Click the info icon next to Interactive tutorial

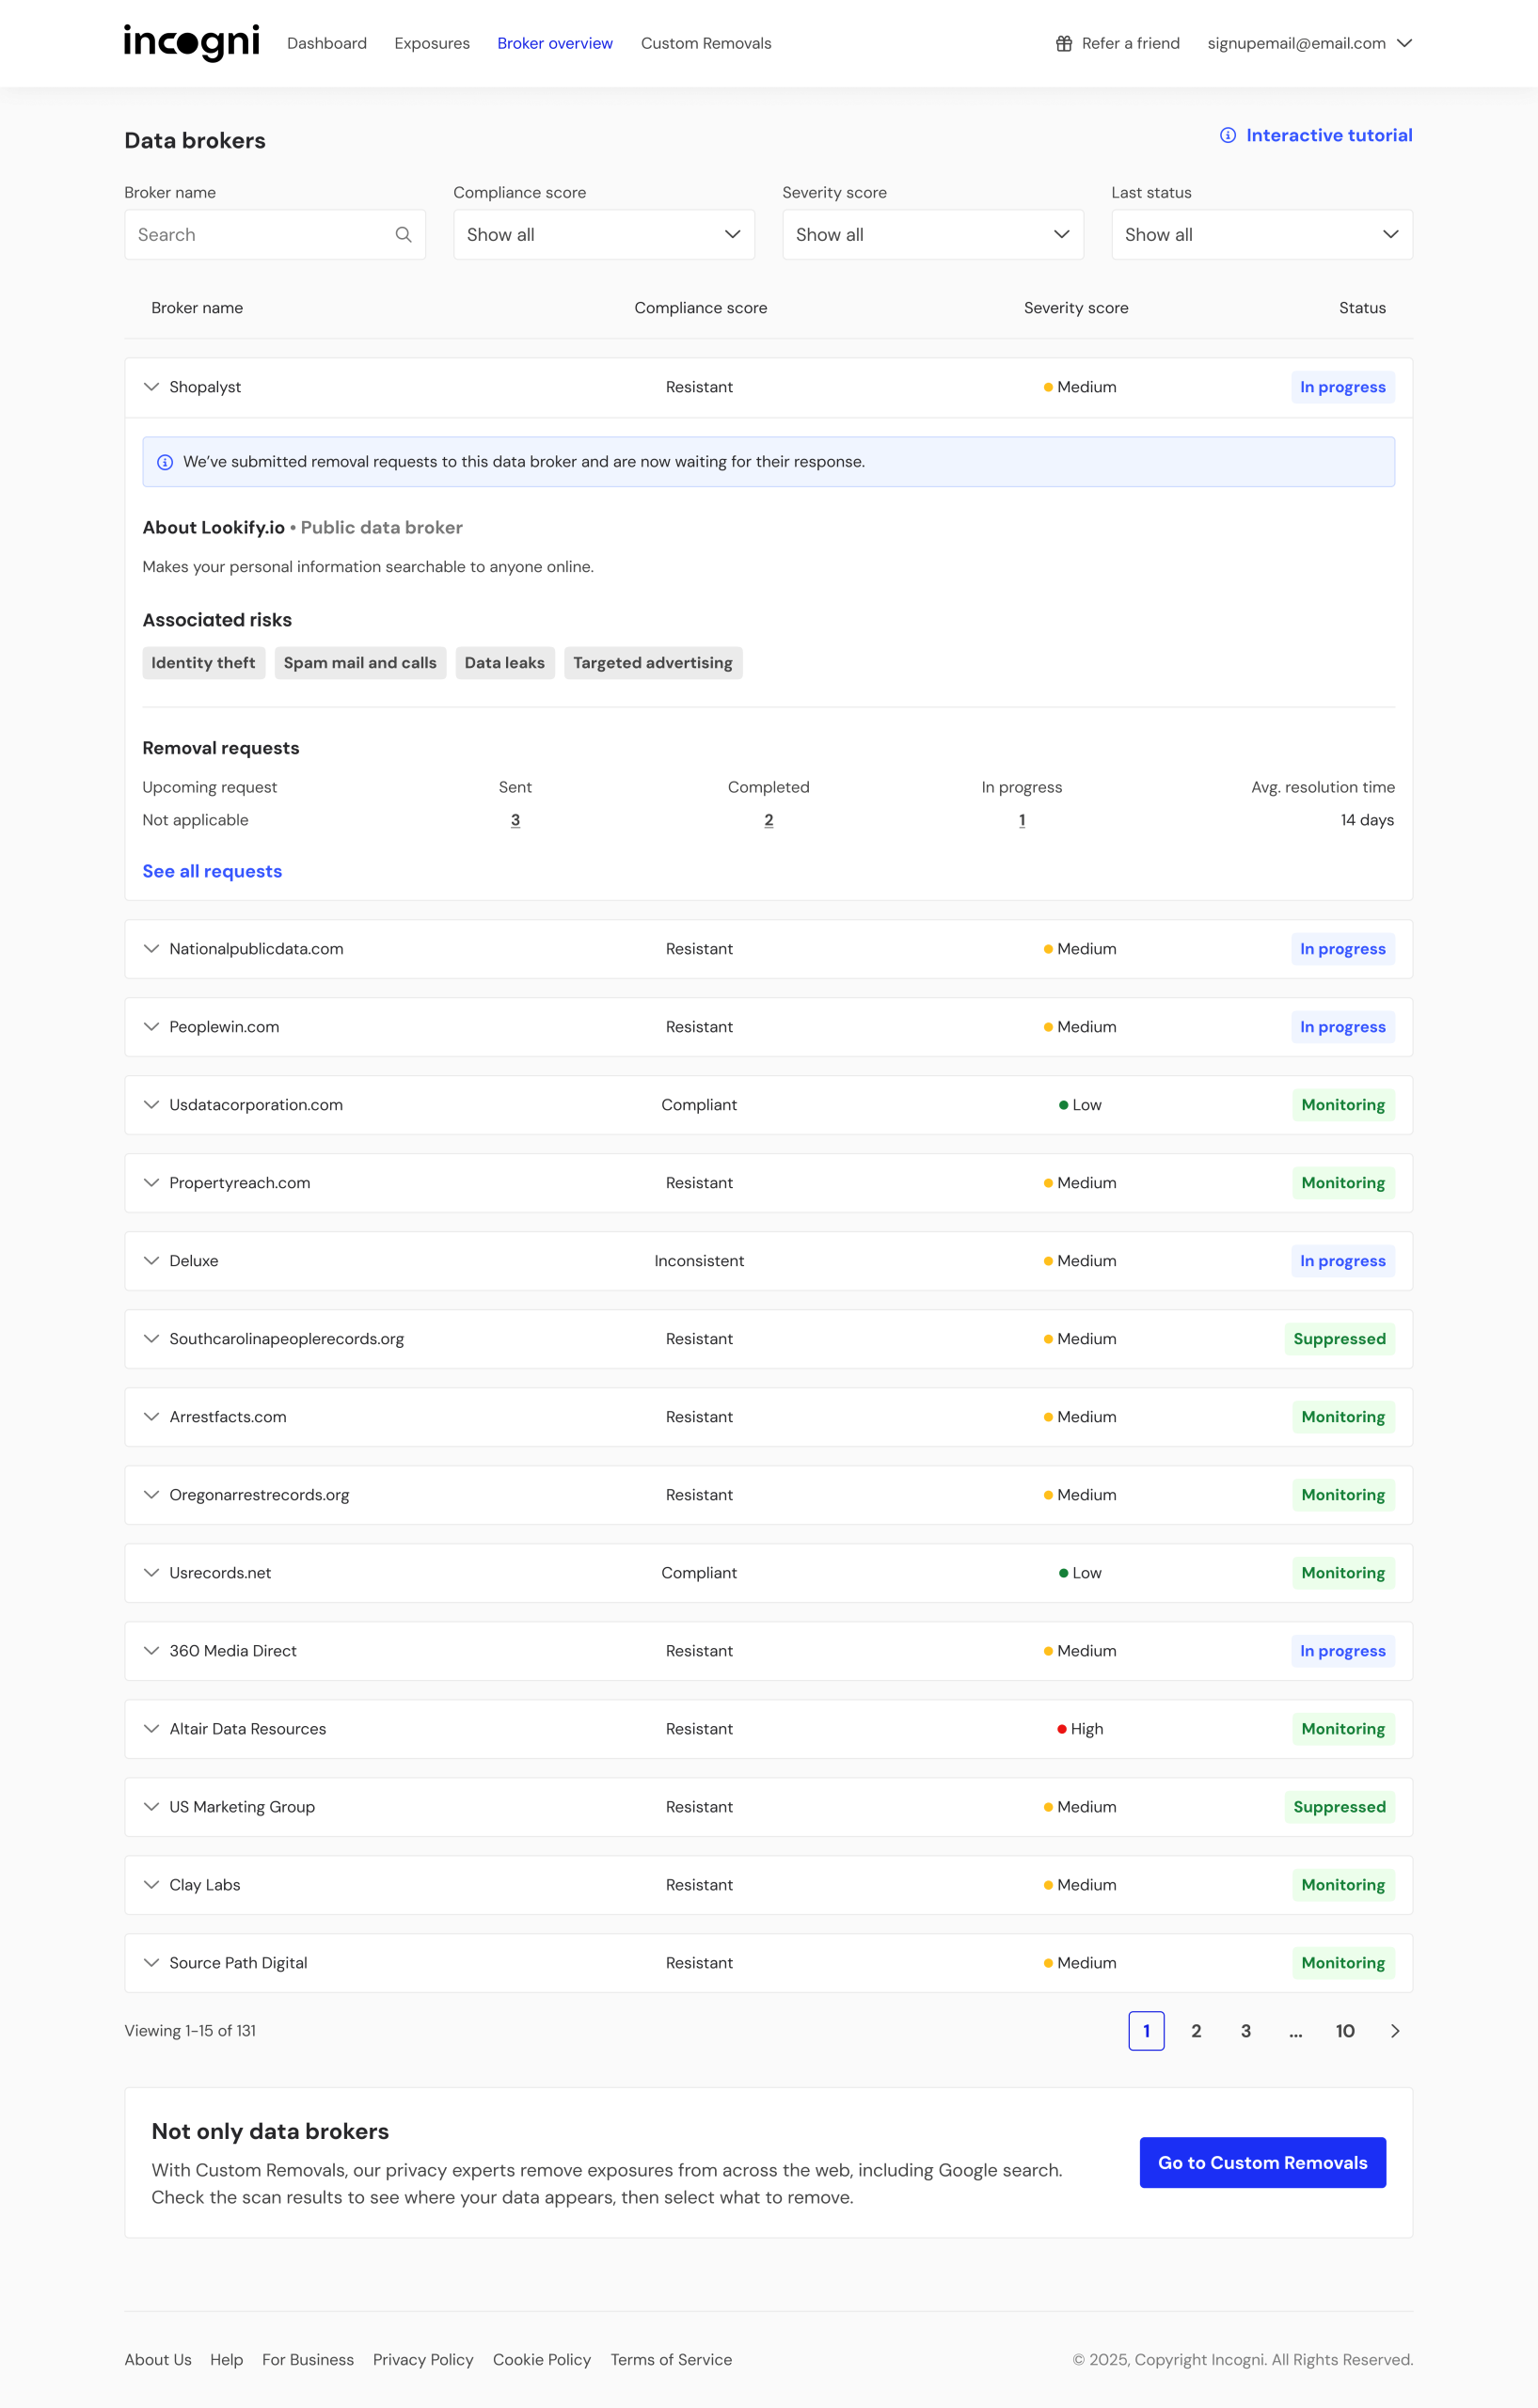pyautogui.click(x=1227, y=135)
